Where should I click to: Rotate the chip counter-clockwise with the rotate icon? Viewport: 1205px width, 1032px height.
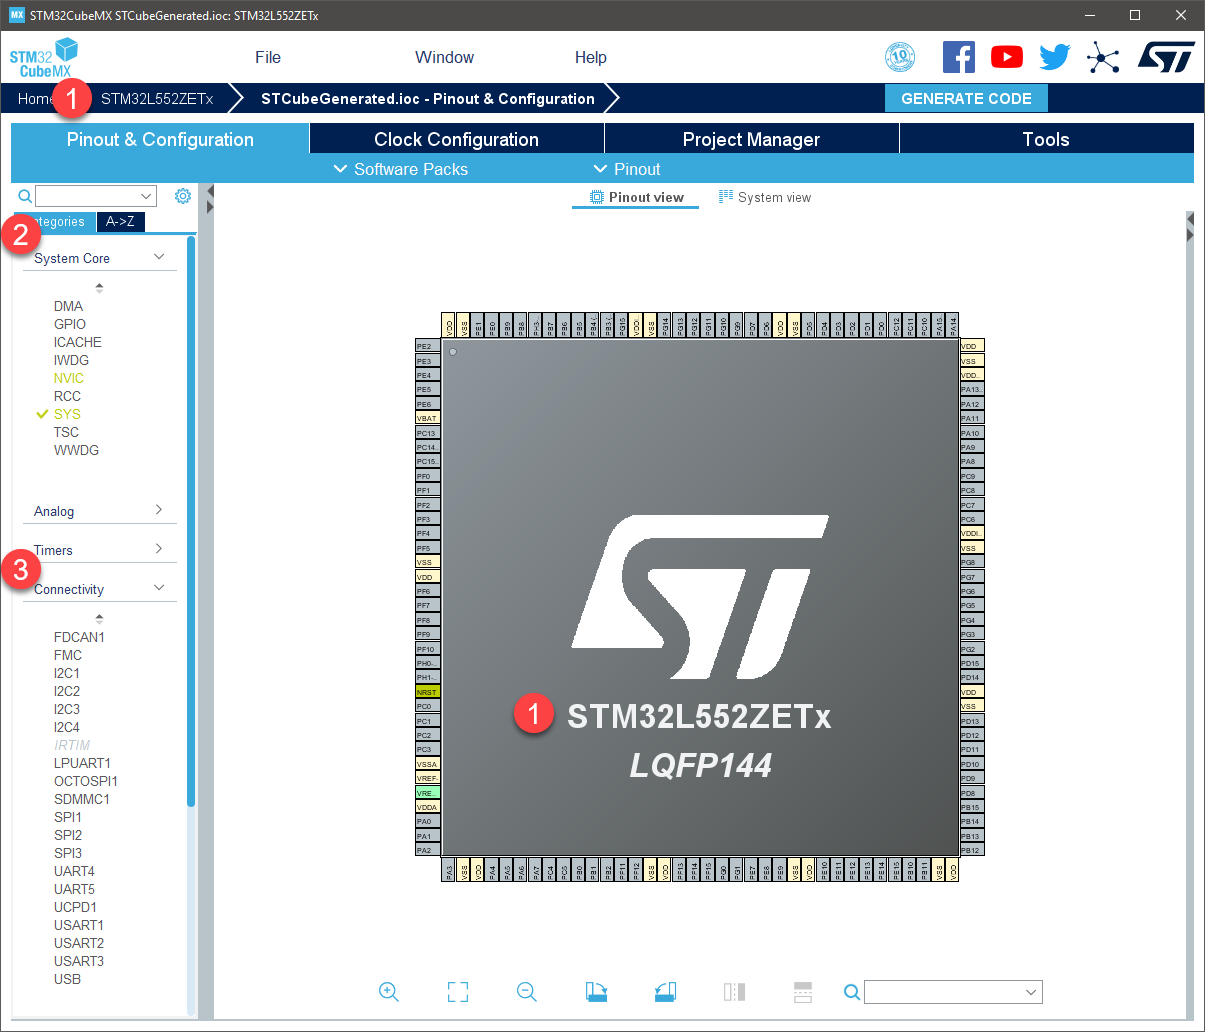click(x=666, y=992)
